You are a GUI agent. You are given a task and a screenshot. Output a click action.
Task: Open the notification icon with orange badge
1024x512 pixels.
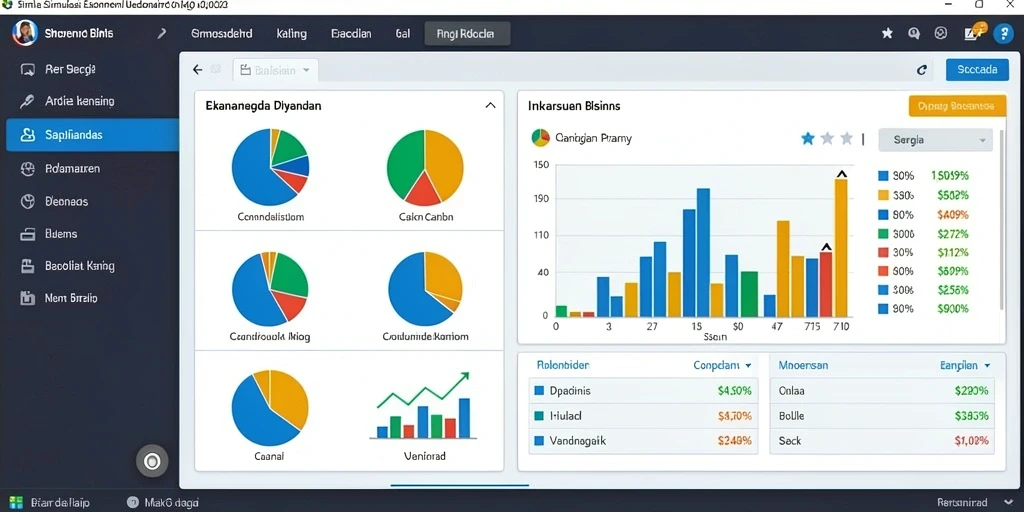974,33
